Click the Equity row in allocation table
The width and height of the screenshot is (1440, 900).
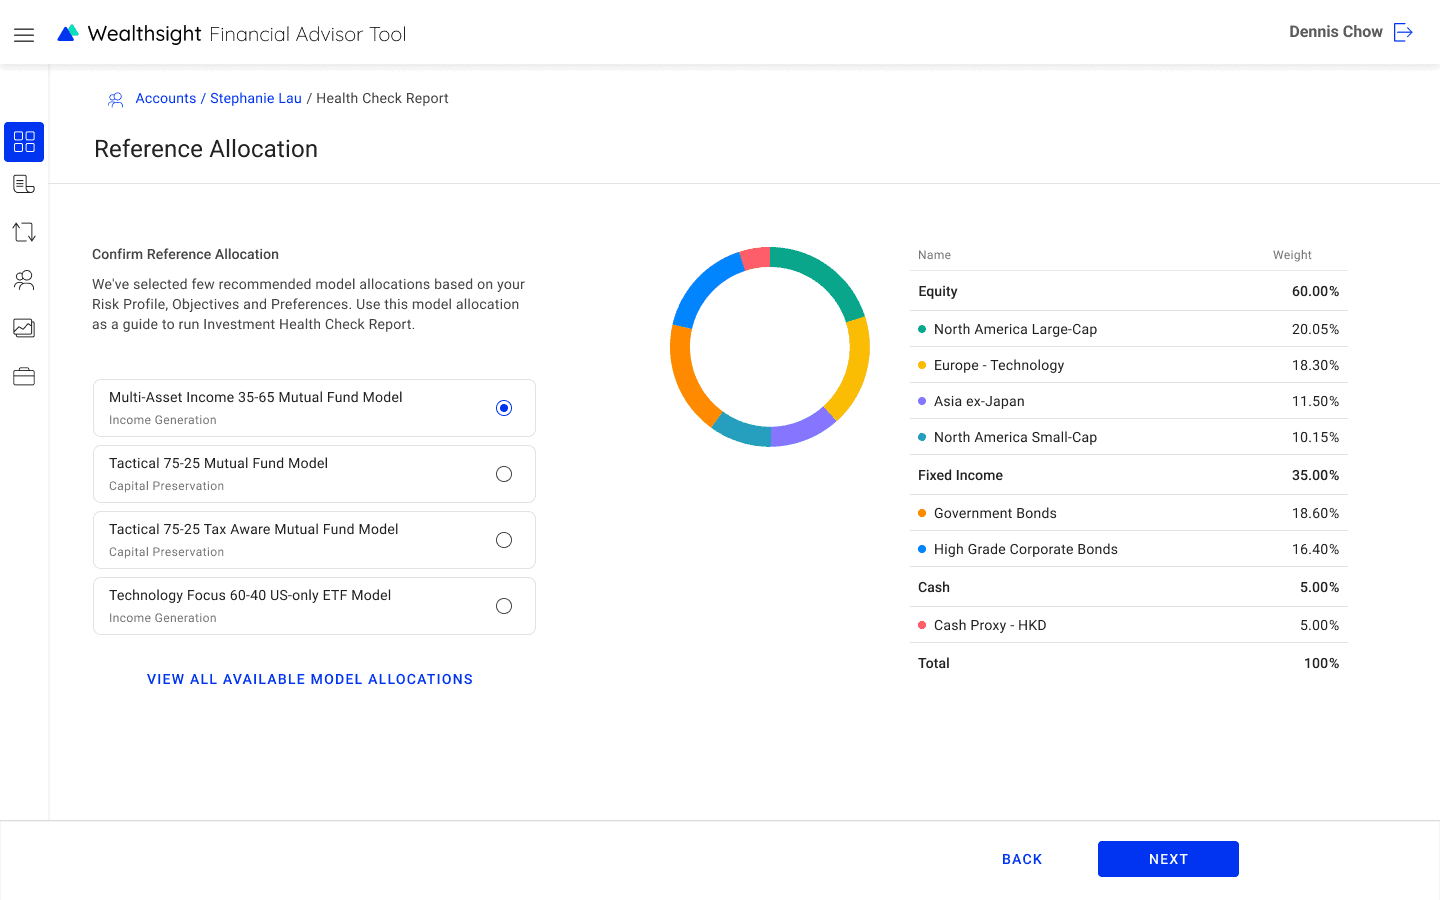(x=1128, y=291)
